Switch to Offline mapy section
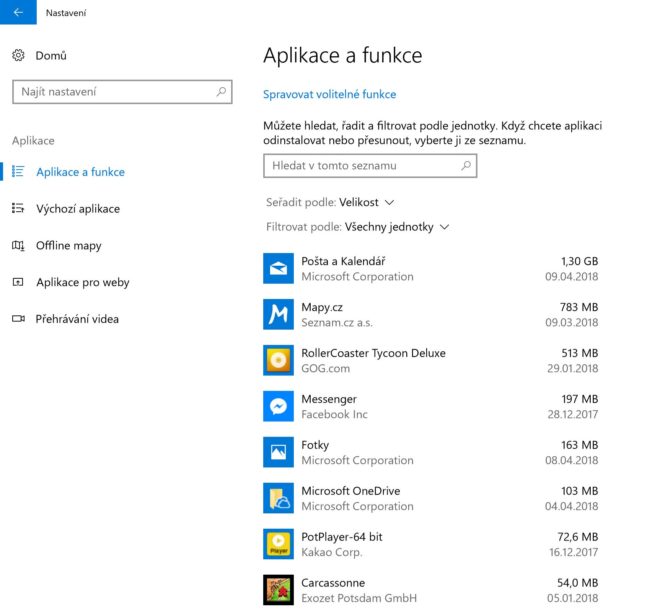This screenshot has width=650, height=611. pyautogui.click(x=68, y=245)
